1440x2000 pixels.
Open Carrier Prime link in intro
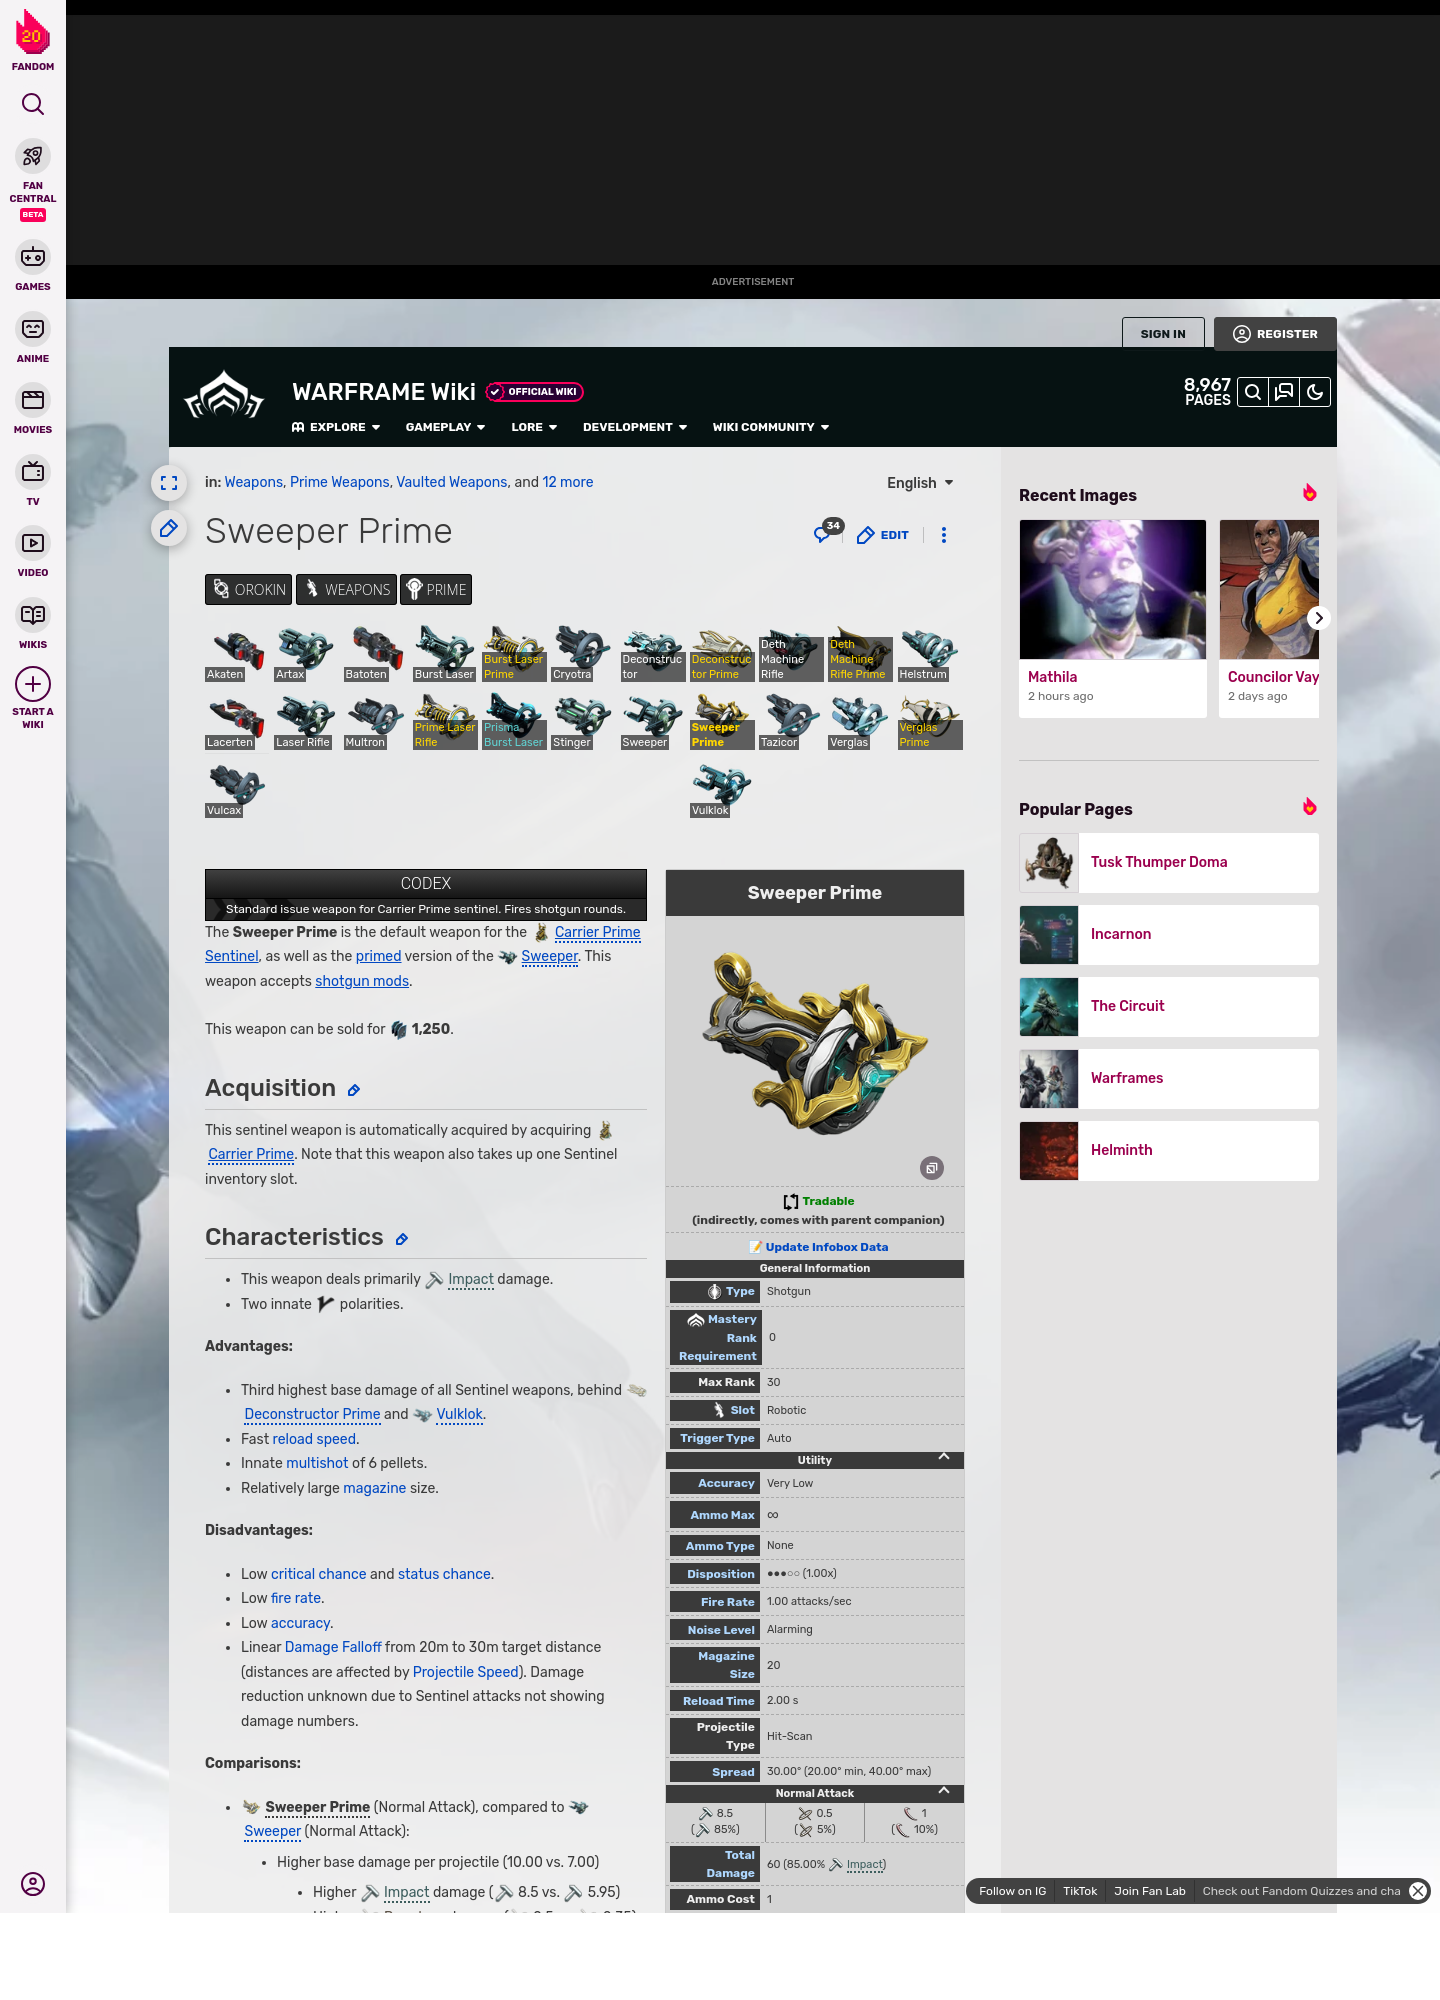(597, 932)
